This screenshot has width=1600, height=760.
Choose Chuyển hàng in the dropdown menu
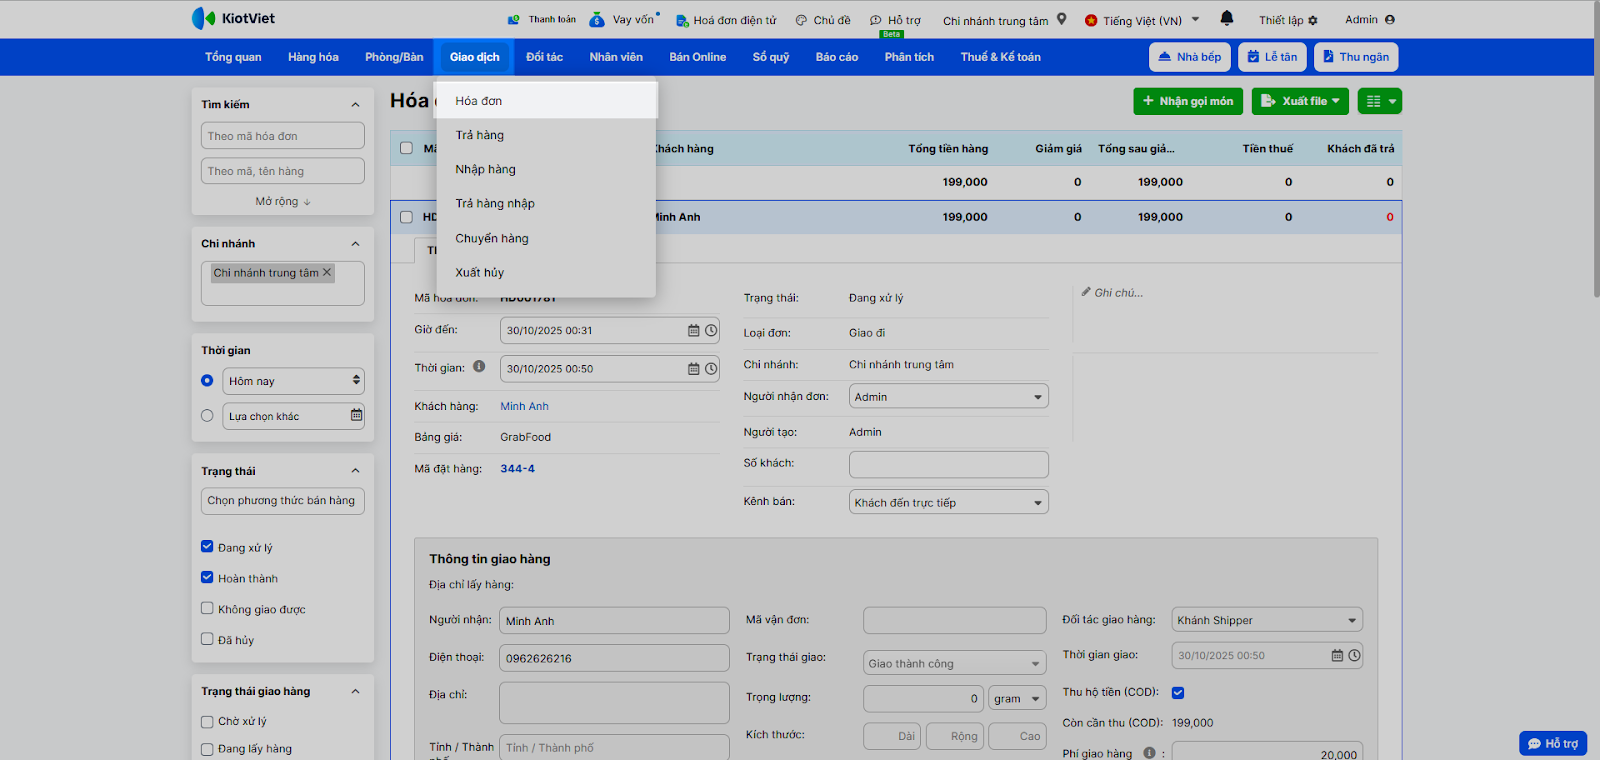coord(492,238)
